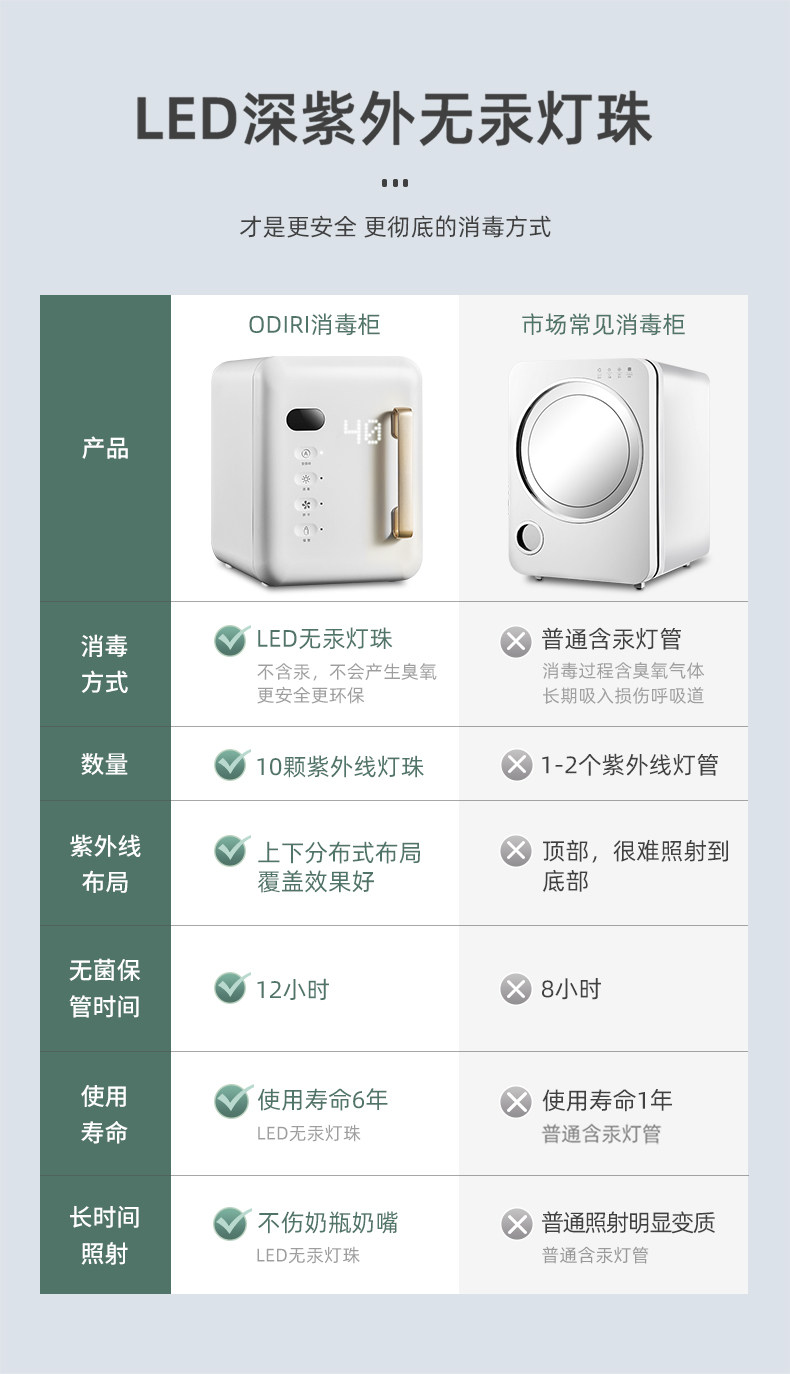Viewport: 790px width, 1374px height.
Task: Click the gray X next to 8小时
Action: 516,989
